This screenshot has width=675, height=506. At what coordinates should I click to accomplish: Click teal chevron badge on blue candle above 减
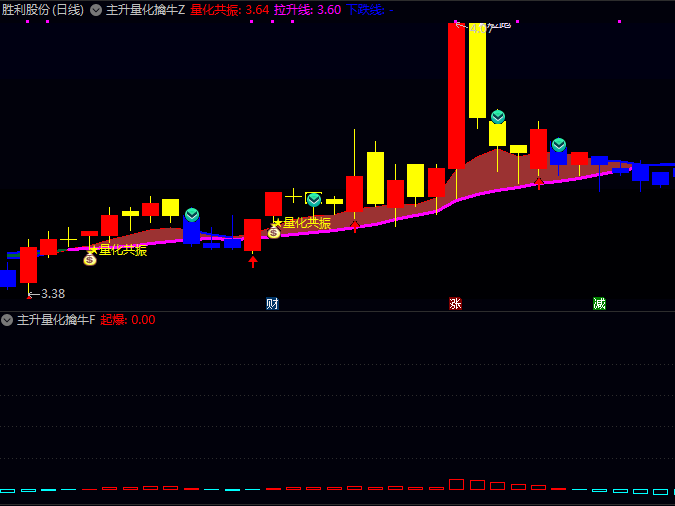(x=559, y=145)
